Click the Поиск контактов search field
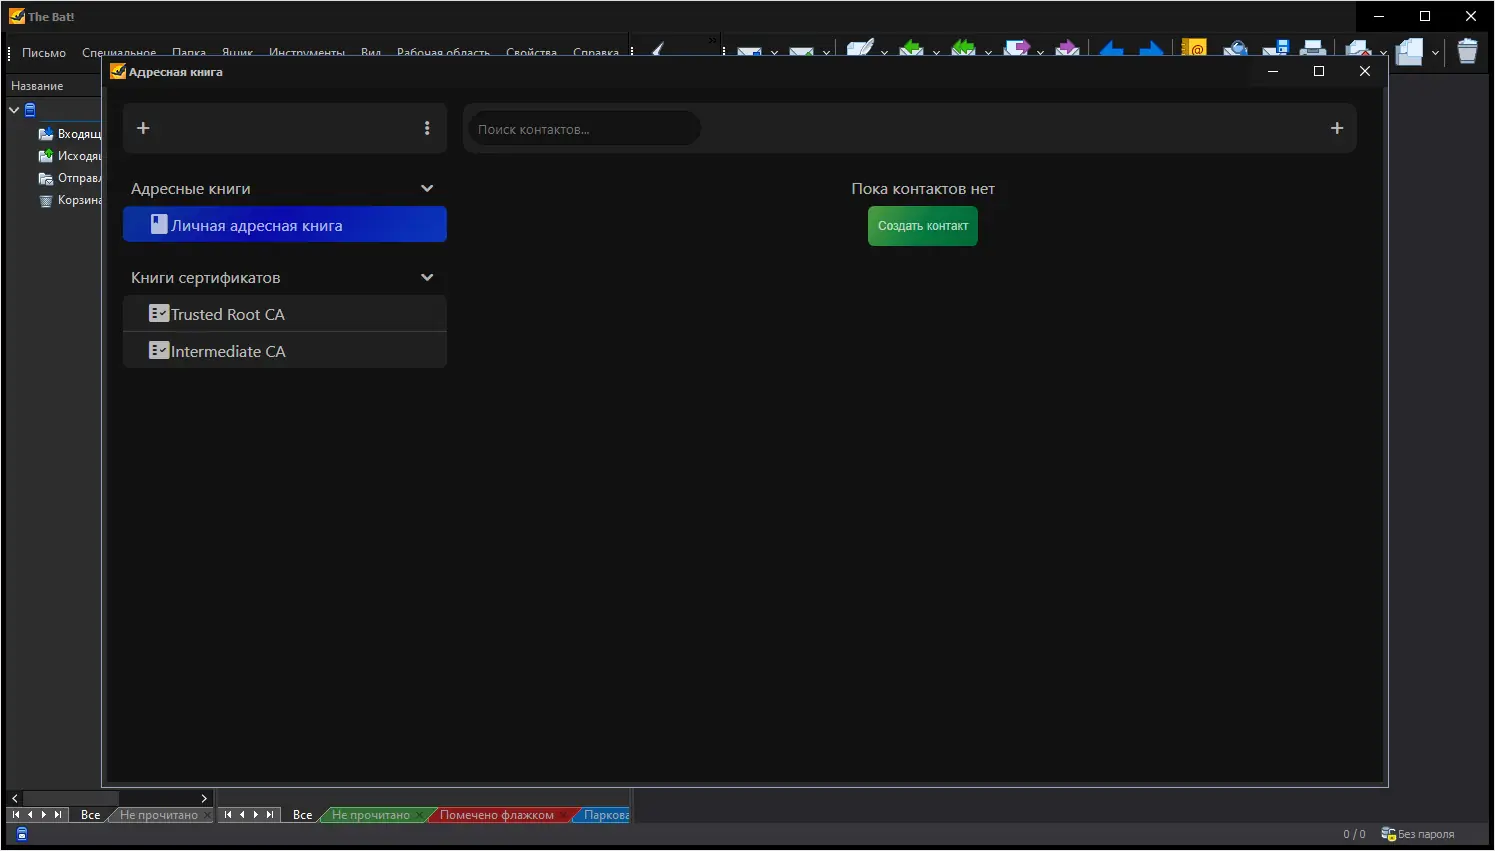Image resolution: width=1495 pixels, height=851 pixels. click(x=584, y=129)
